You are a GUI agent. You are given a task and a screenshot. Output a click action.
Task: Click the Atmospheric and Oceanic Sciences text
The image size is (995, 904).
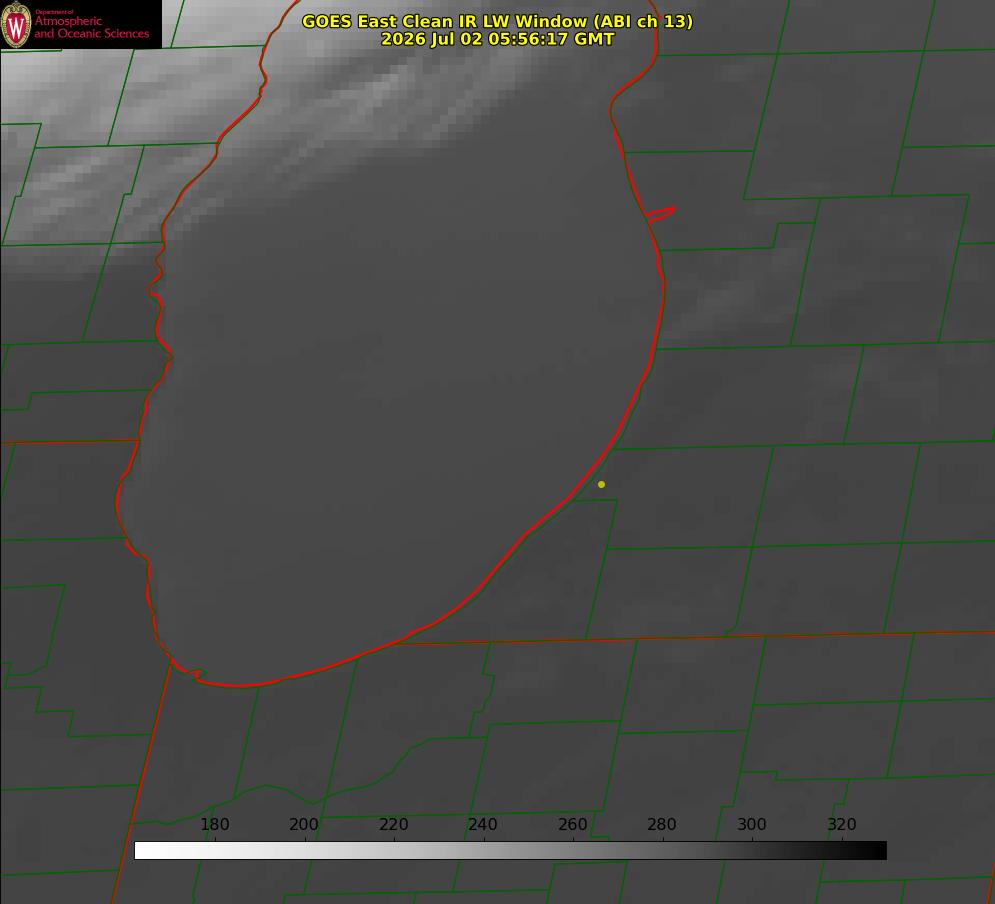point(91,27)
